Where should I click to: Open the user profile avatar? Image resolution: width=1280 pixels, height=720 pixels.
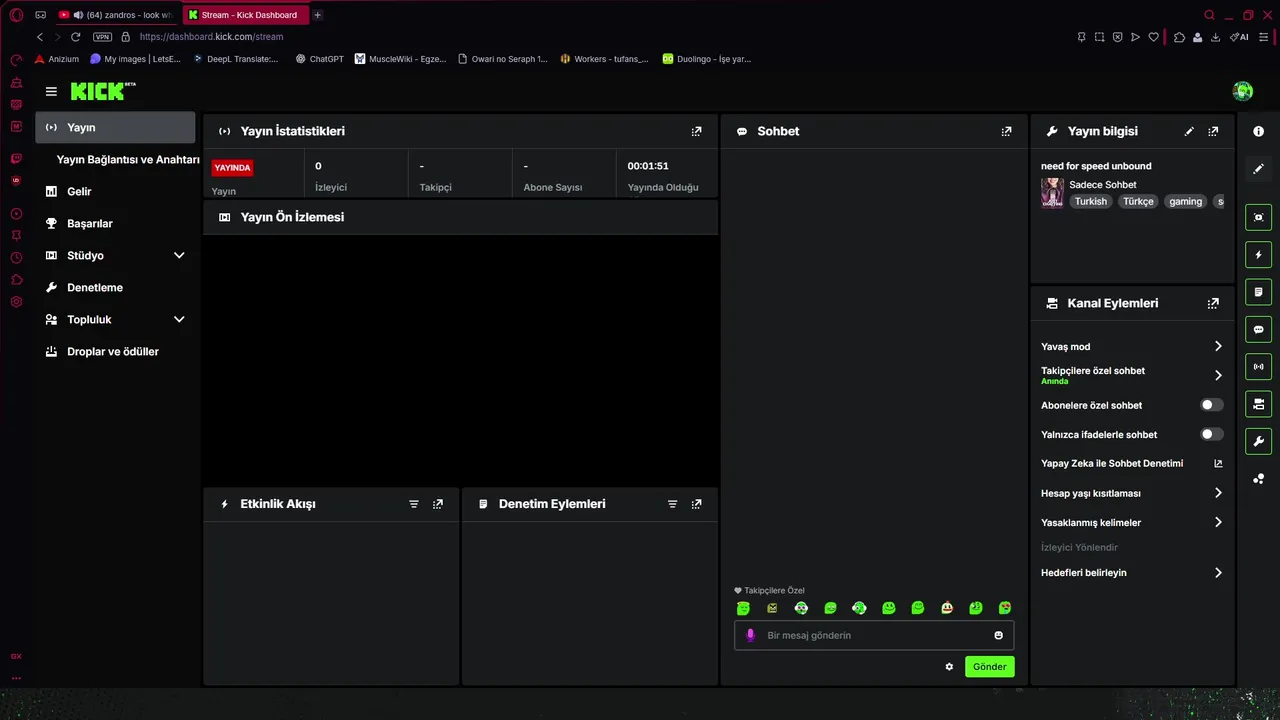pos(1243,91)
